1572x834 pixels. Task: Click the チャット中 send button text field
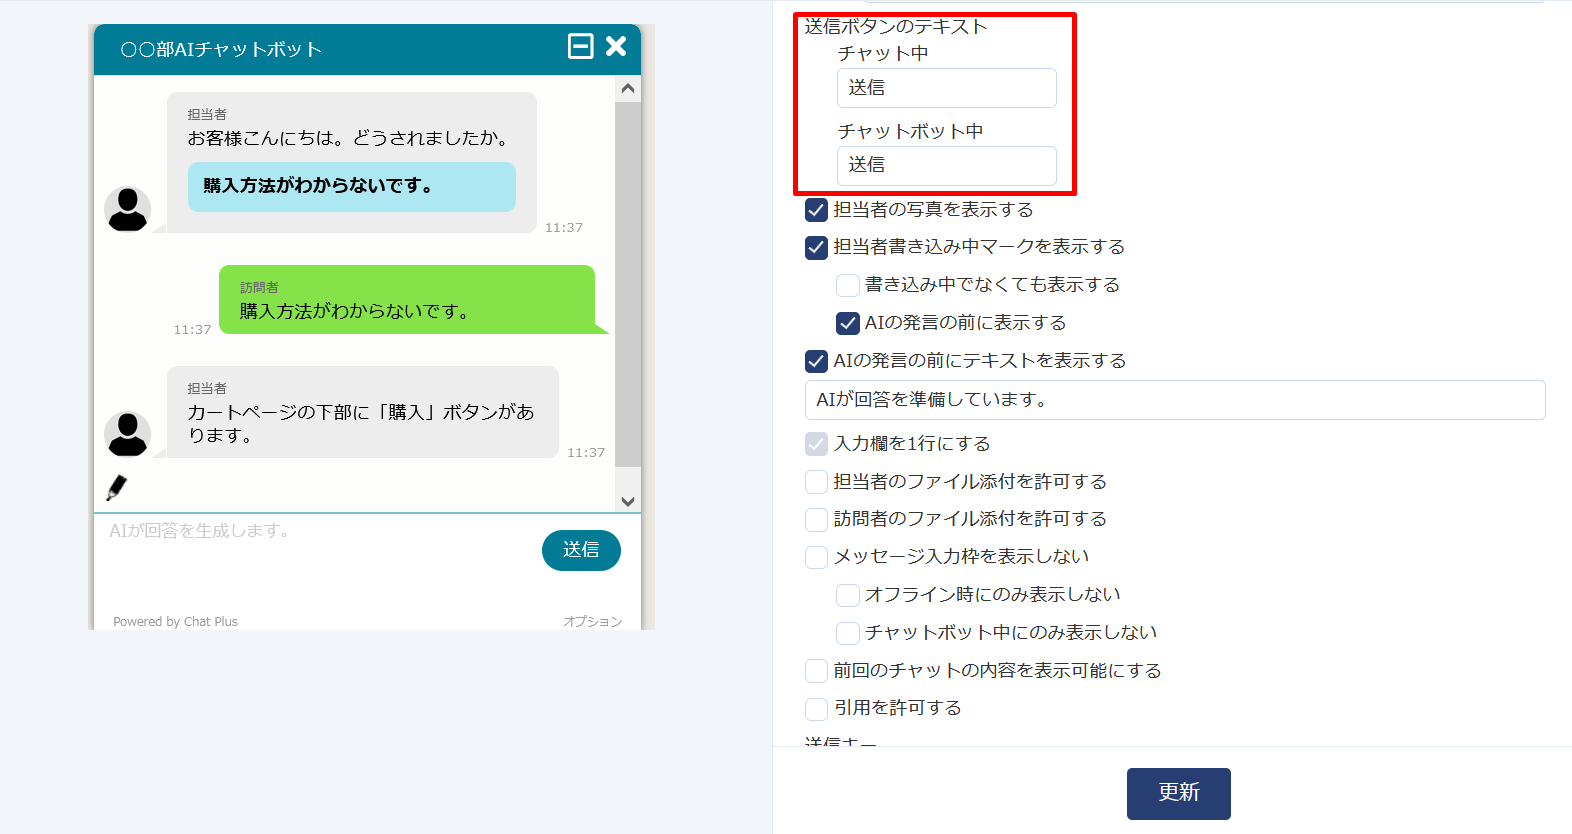946,88
